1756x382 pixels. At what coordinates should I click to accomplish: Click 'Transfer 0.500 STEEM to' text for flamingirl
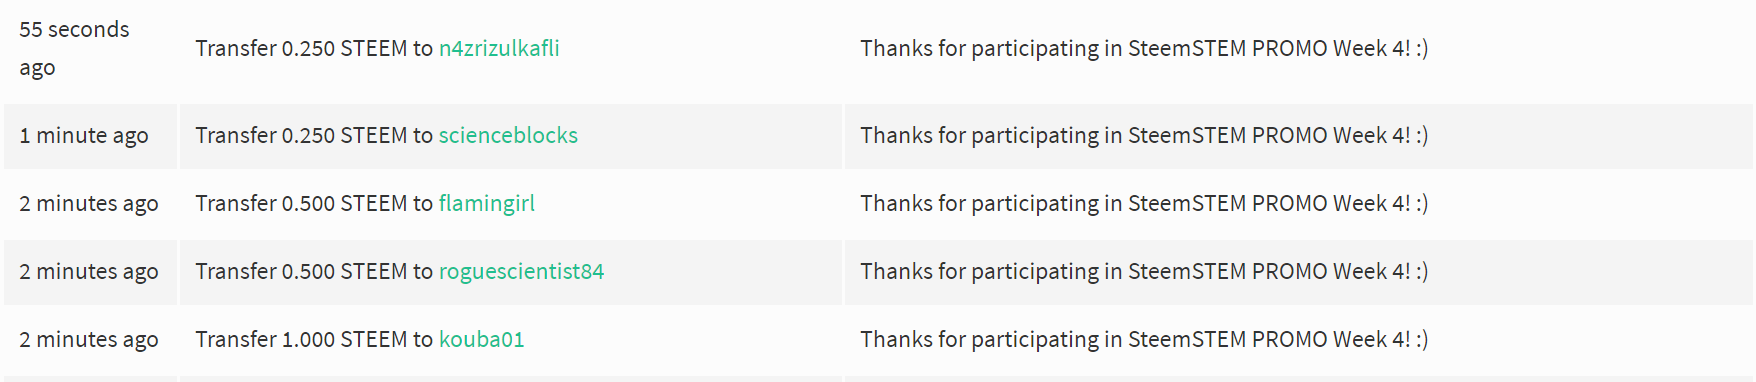314,203
